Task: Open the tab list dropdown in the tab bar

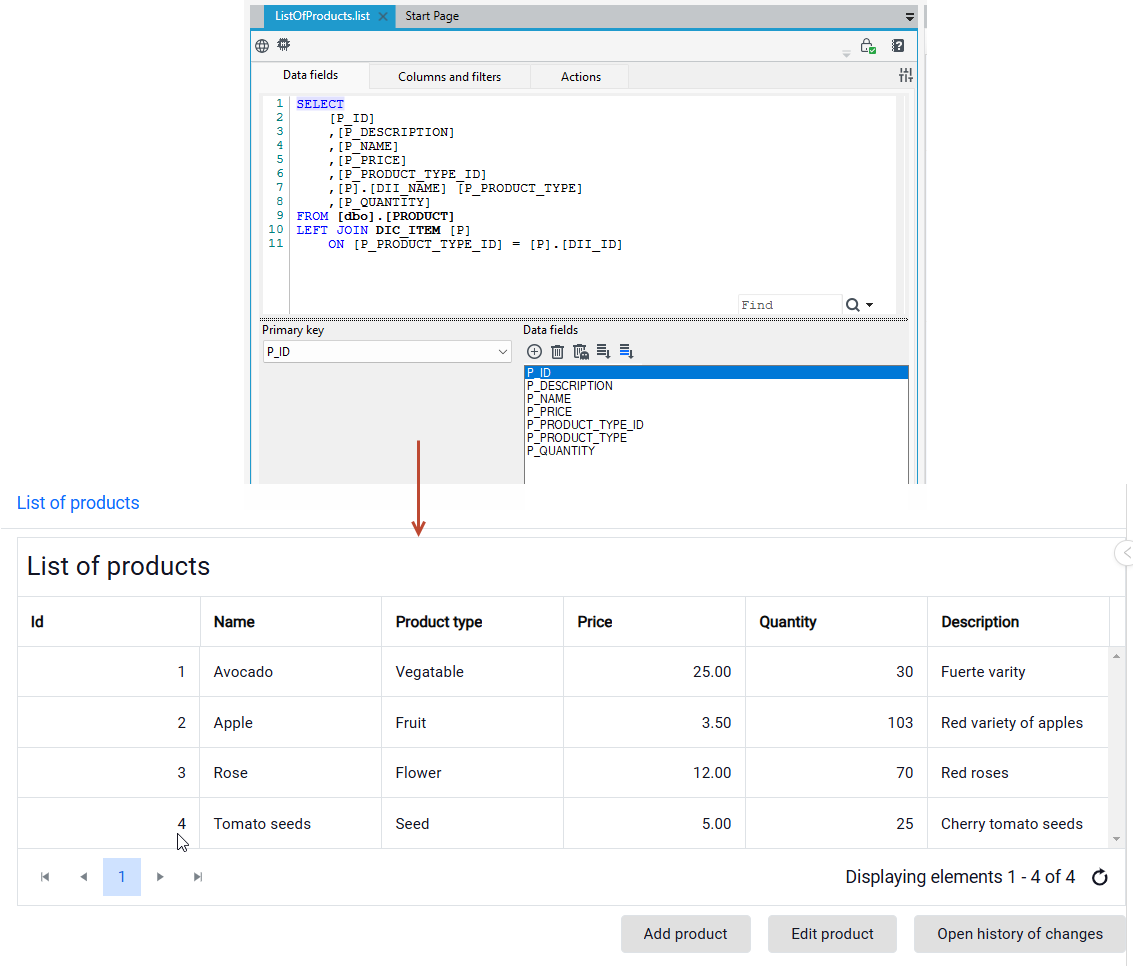Action: tap(910, 17)
